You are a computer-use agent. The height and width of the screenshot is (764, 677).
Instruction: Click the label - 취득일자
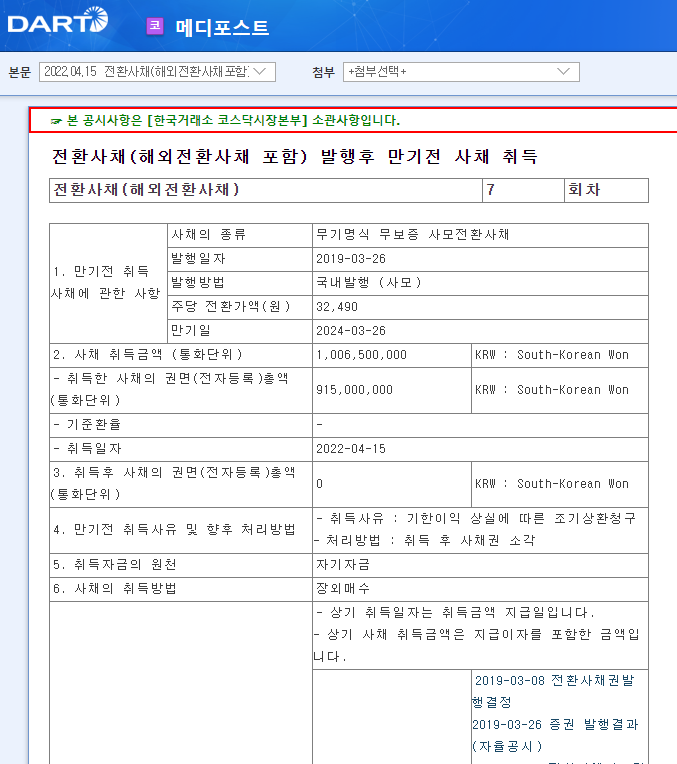[87, 449]
